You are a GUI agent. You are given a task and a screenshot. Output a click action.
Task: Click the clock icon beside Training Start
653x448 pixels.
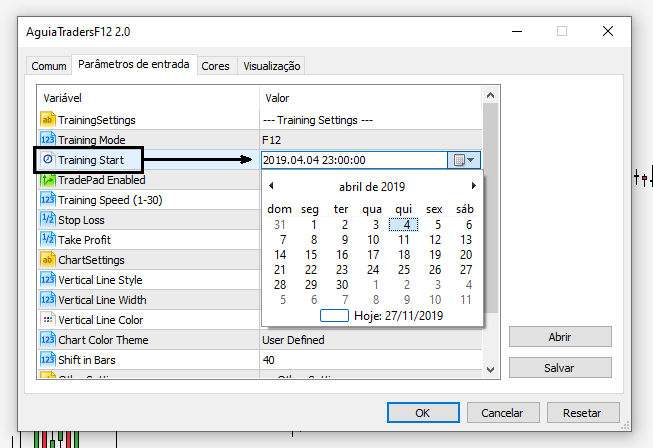[x=48, y=159]
